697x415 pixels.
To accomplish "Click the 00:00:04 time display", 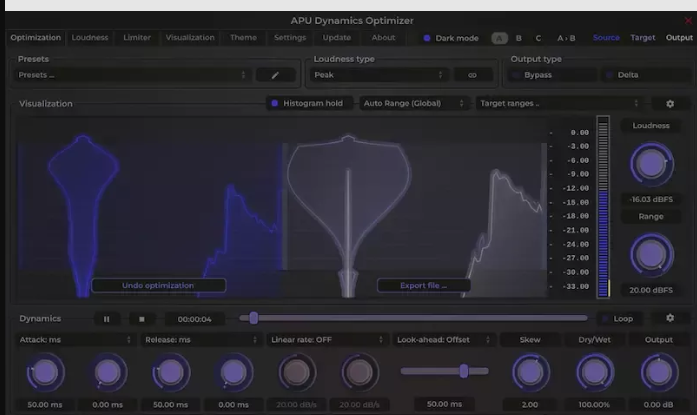I will [194, 319].
